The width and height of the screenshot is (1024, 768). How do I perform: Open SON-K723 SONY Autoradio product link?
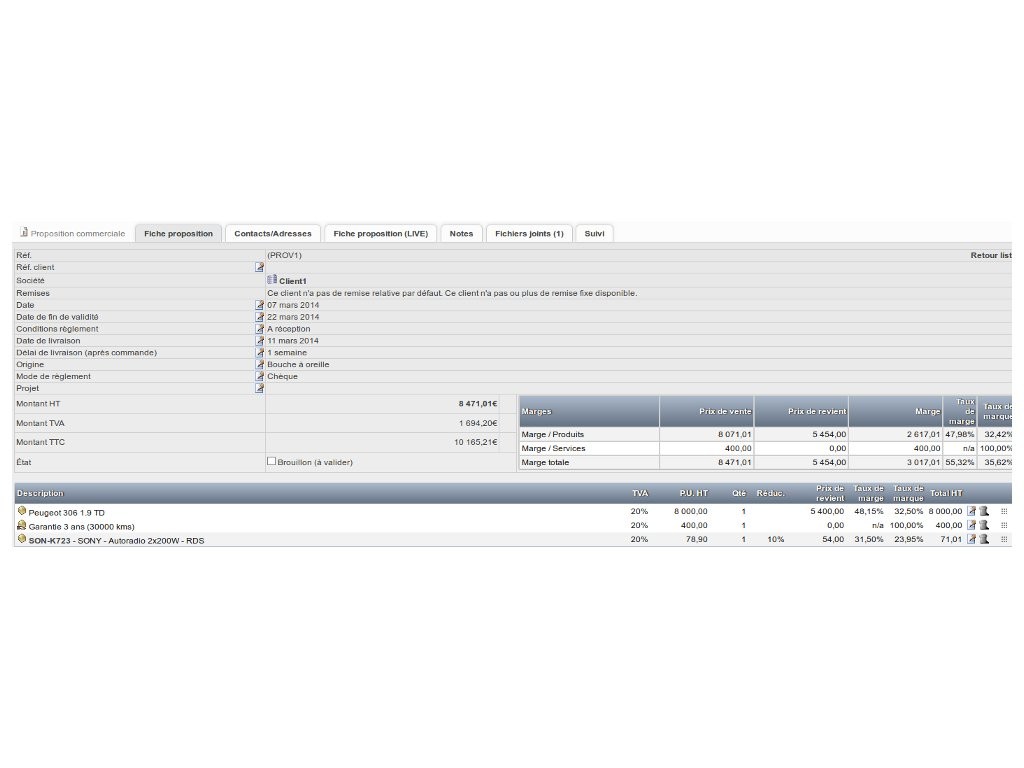click(116, 541)
